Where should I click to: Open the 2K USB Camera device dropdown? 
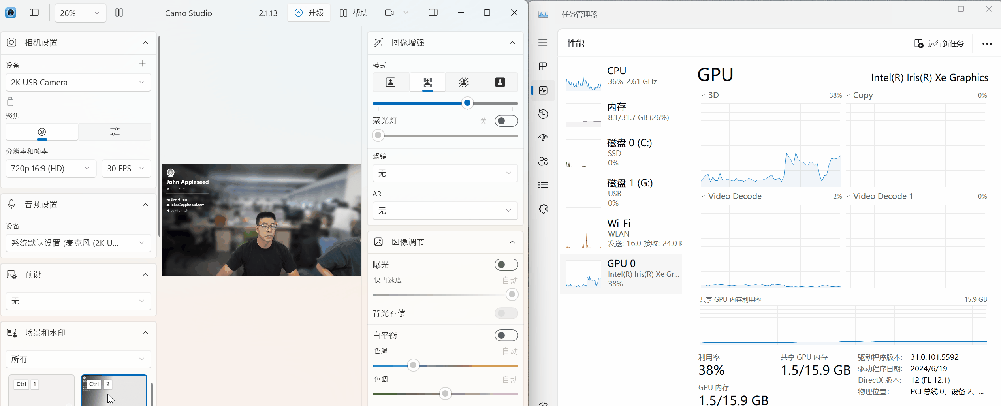click(78, 82)
